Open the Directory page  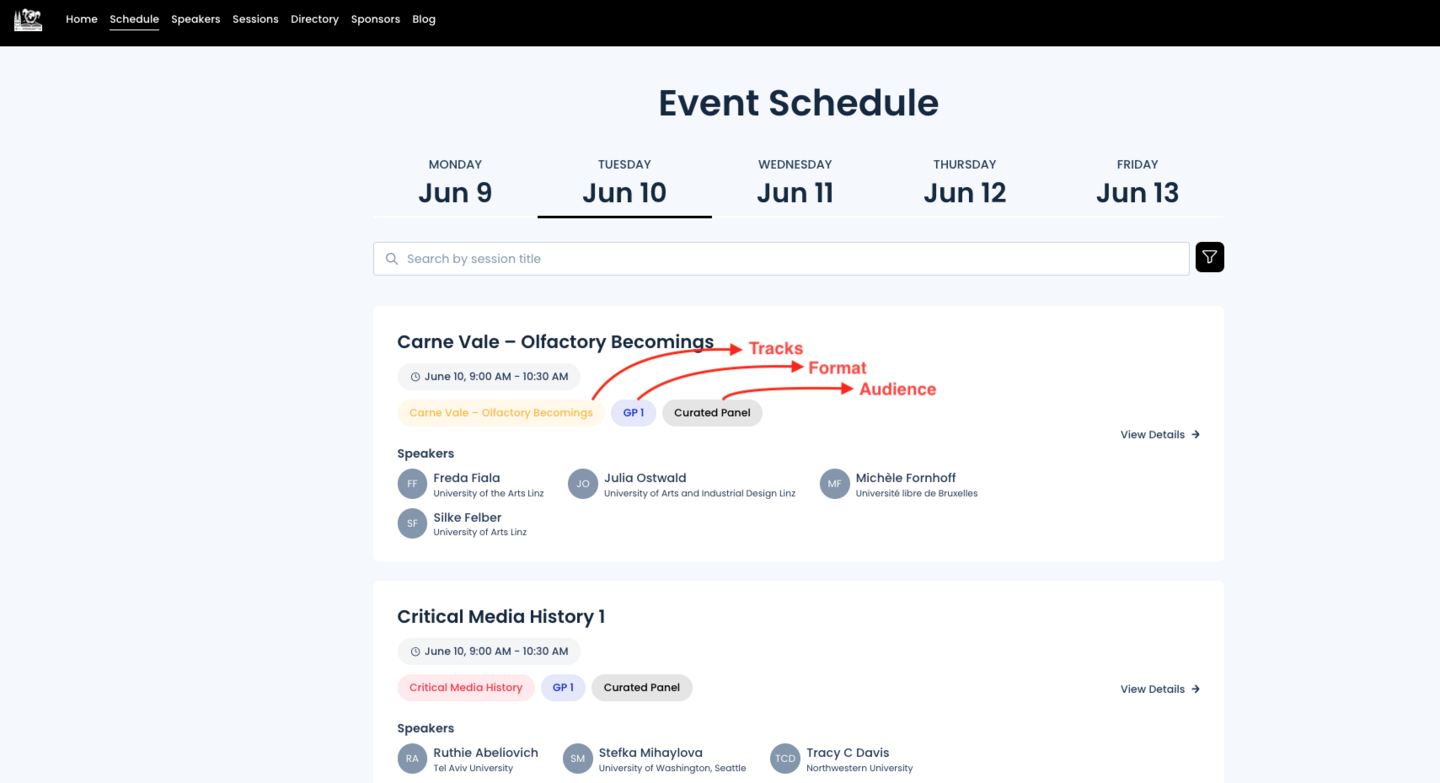314,19
